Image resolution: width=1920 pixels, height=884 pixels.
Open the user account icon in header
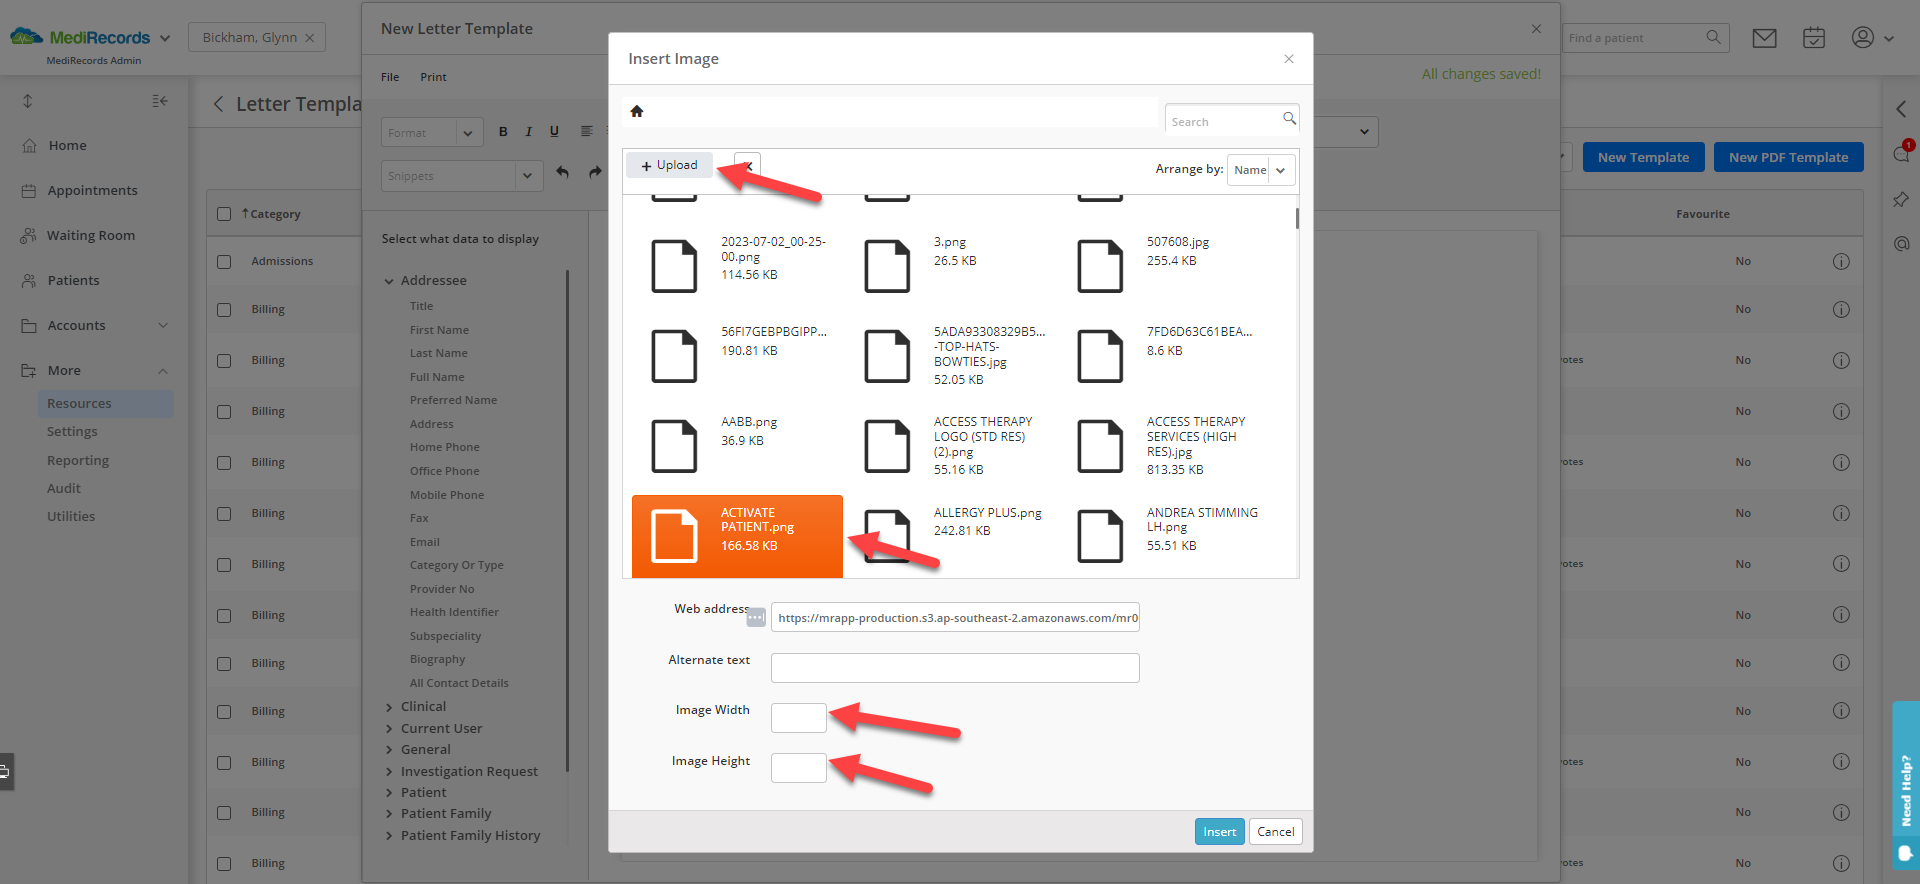[1863, 38]
